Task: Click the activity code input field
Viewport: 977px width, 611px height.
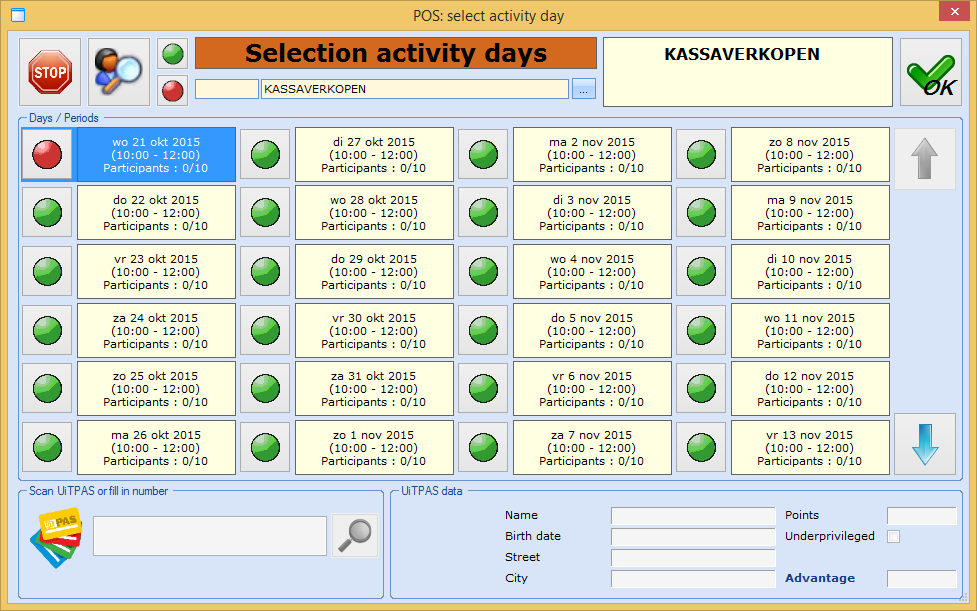Action: coord(227,89)
